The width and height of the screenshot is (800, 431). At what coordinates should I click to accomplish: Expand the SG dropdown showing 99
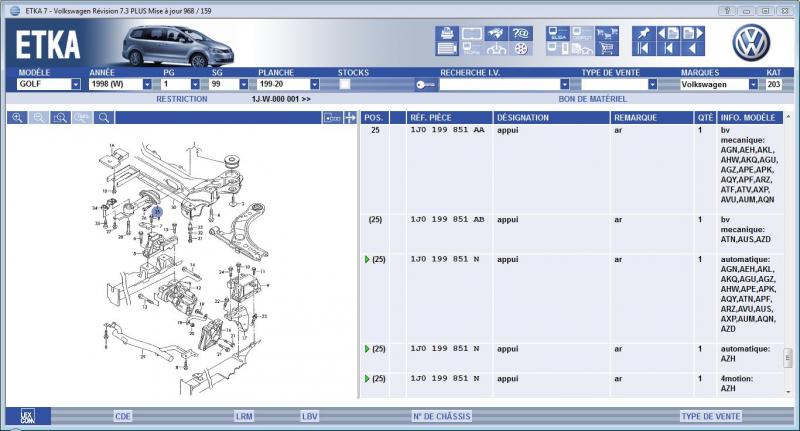coord(244,84)
